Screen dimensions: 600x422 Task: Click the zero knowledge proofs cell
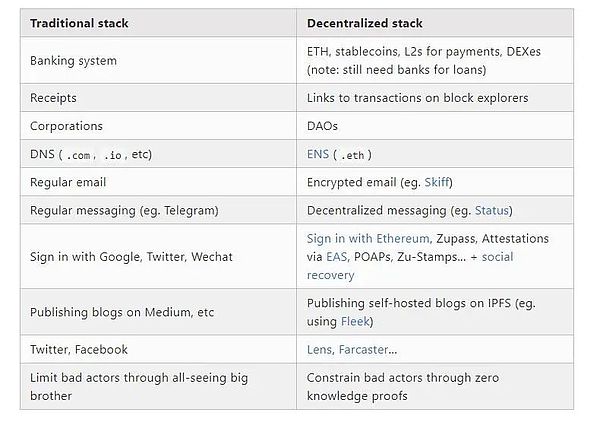point(402,387)
